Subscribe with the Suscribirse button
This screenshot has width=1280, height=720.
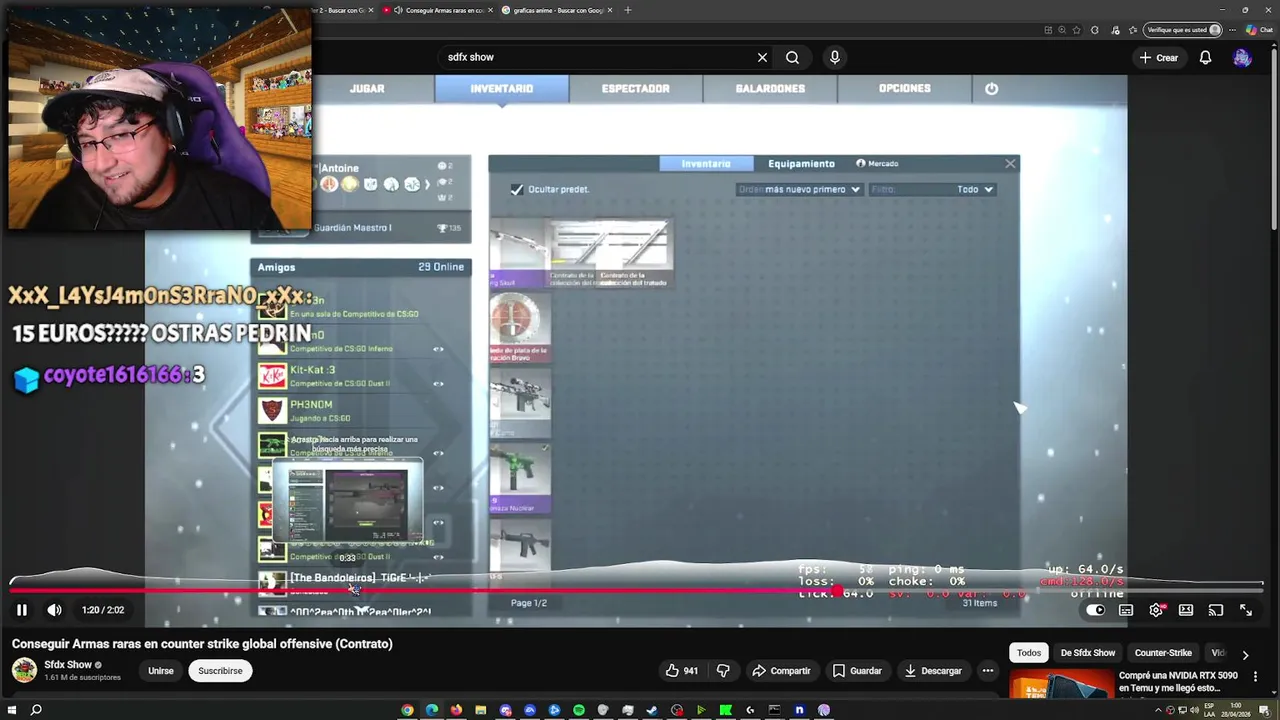pyautogui.click(x=220, y=671)
